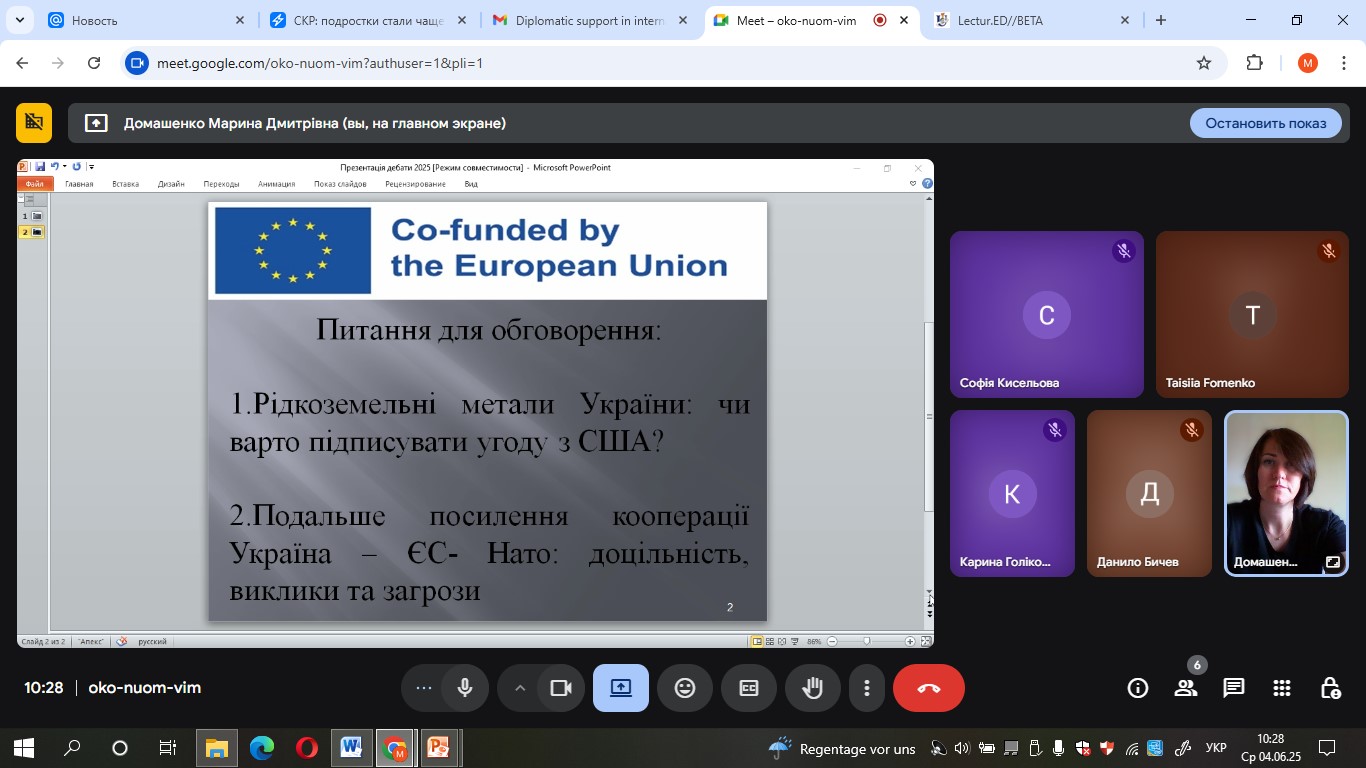Viewport: 1366px width, 768px height.
Task: Expand audio and video settings chevron
Action: point(519,688)
